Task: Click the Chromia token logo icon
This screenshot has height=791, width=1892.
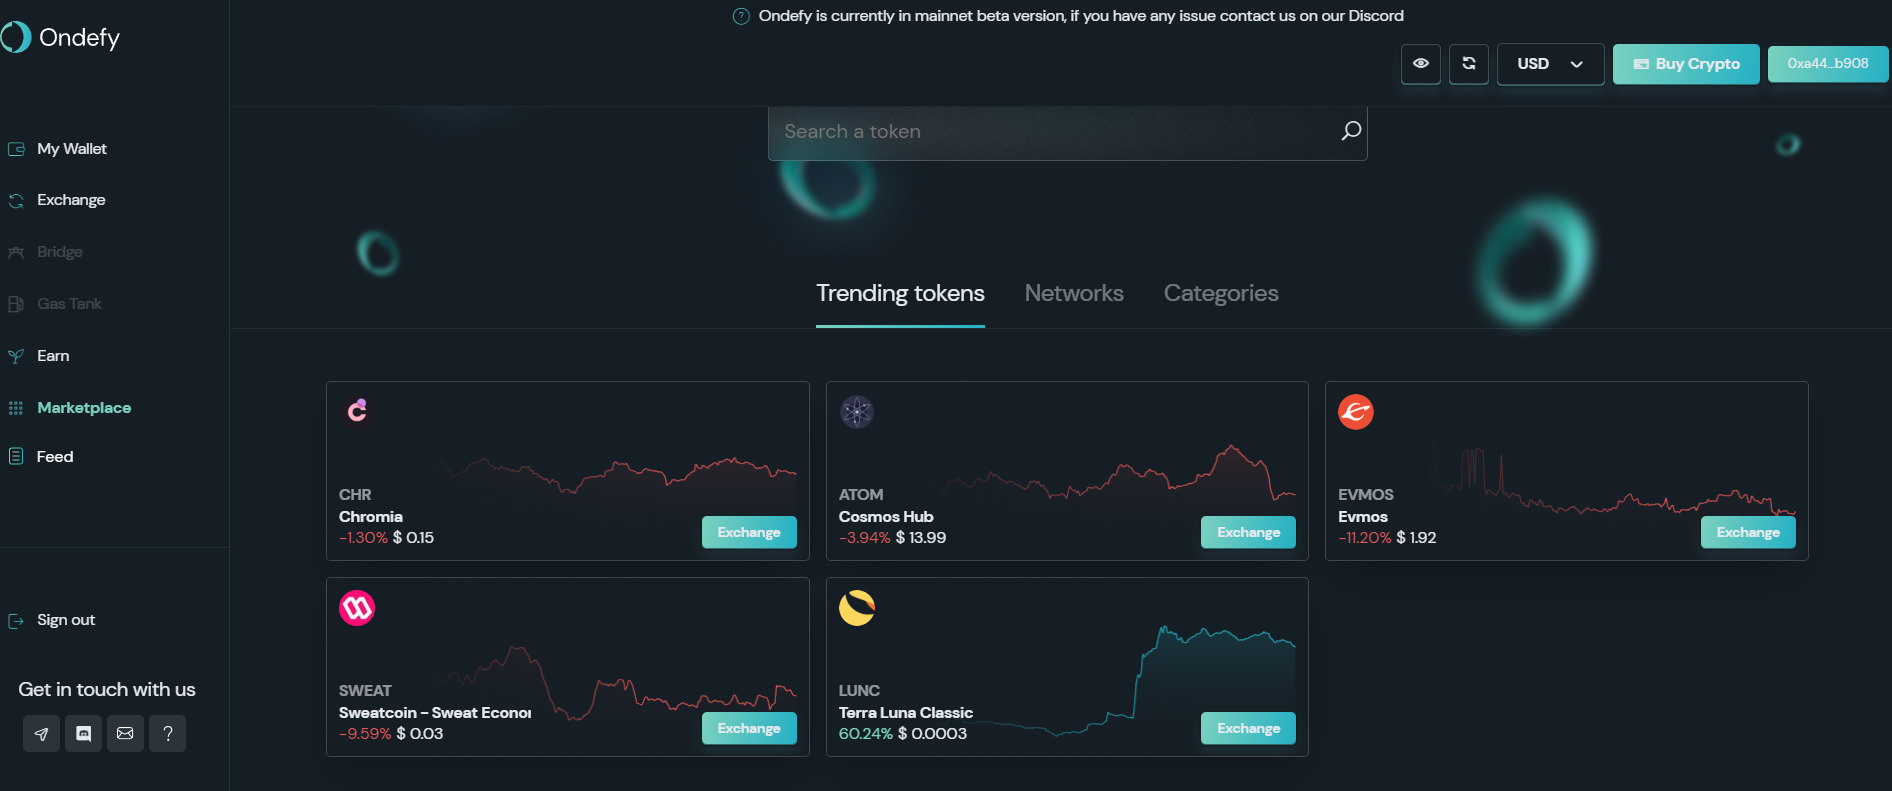Action: click(x=357, y=410)
